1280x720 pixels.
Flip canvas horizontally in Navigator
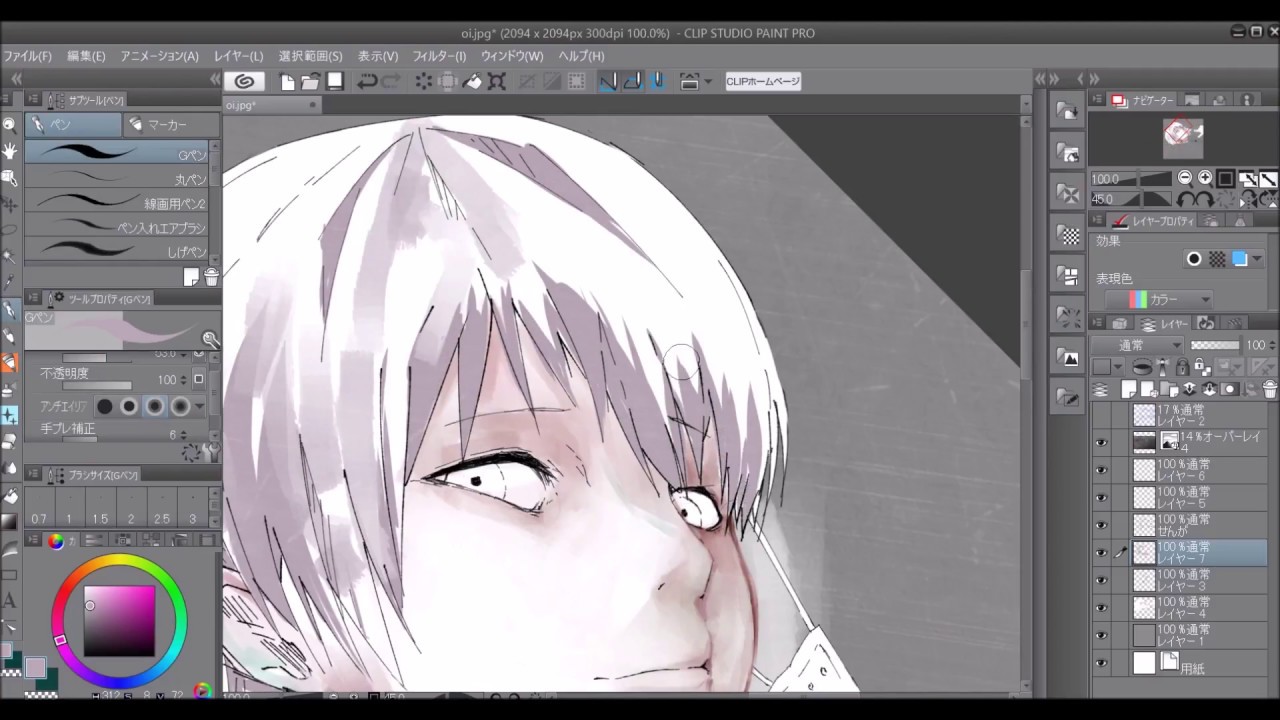pos(1247,200)
